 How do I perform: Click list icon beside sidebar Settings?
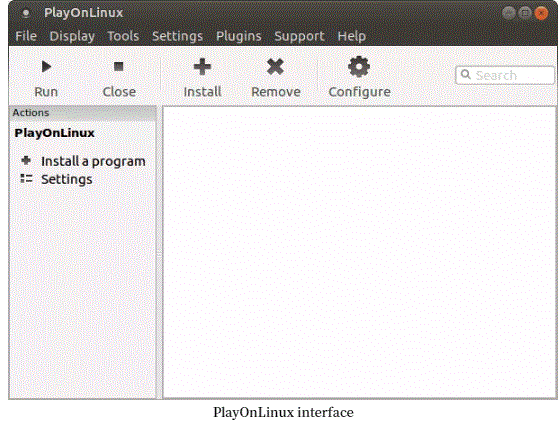pyautogui.click(x=26, y=178)
